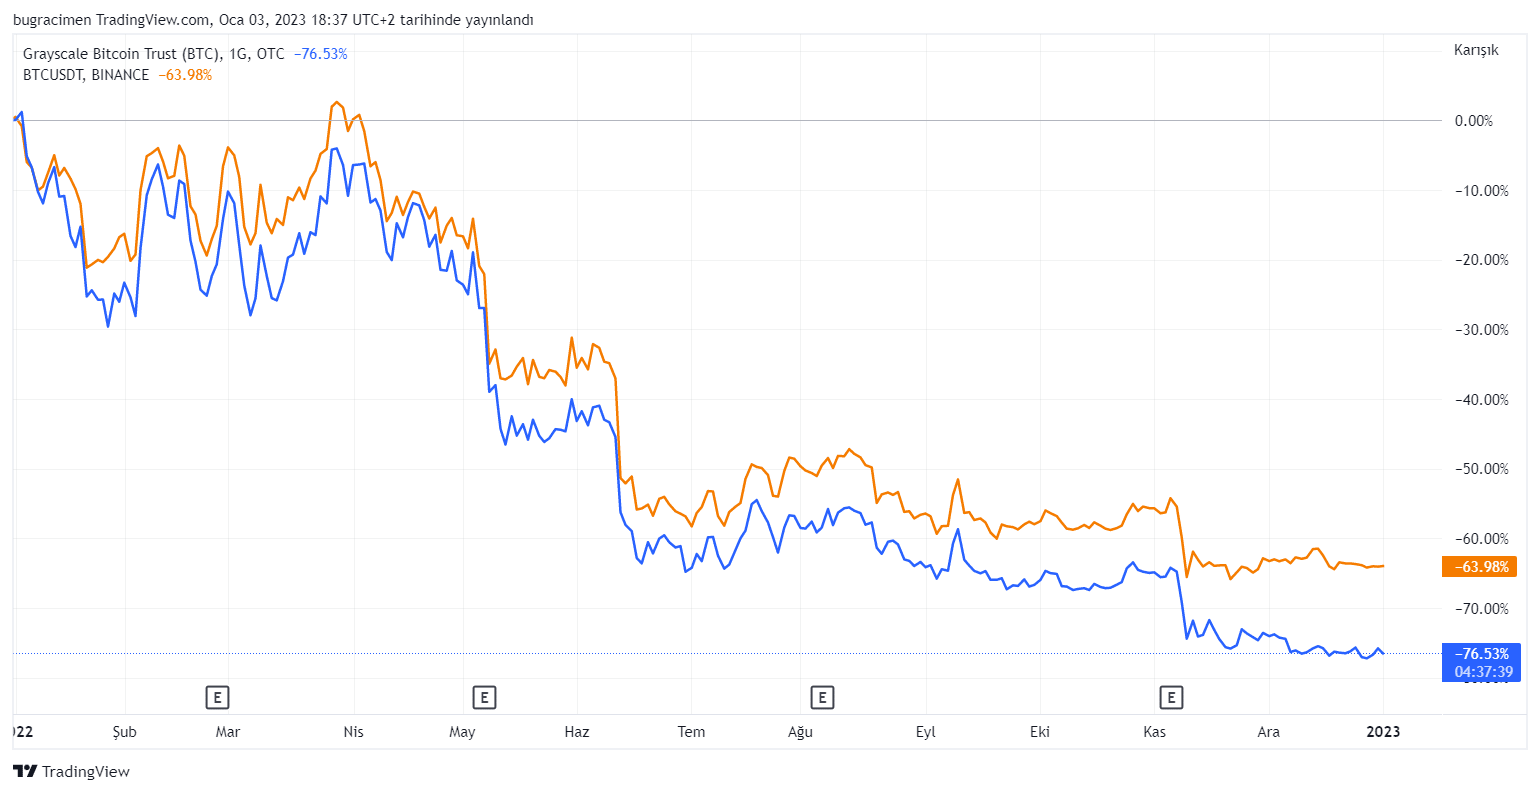The image size is (1540, 793).
Task: Click the 0.00% price axis label
Action: tap(1473, 121)
